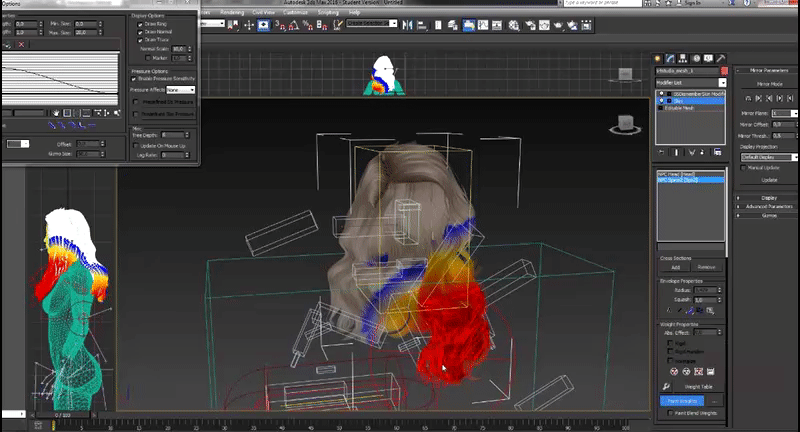Click the Update button in Mirror Parameters

click(x=769, y=180)
